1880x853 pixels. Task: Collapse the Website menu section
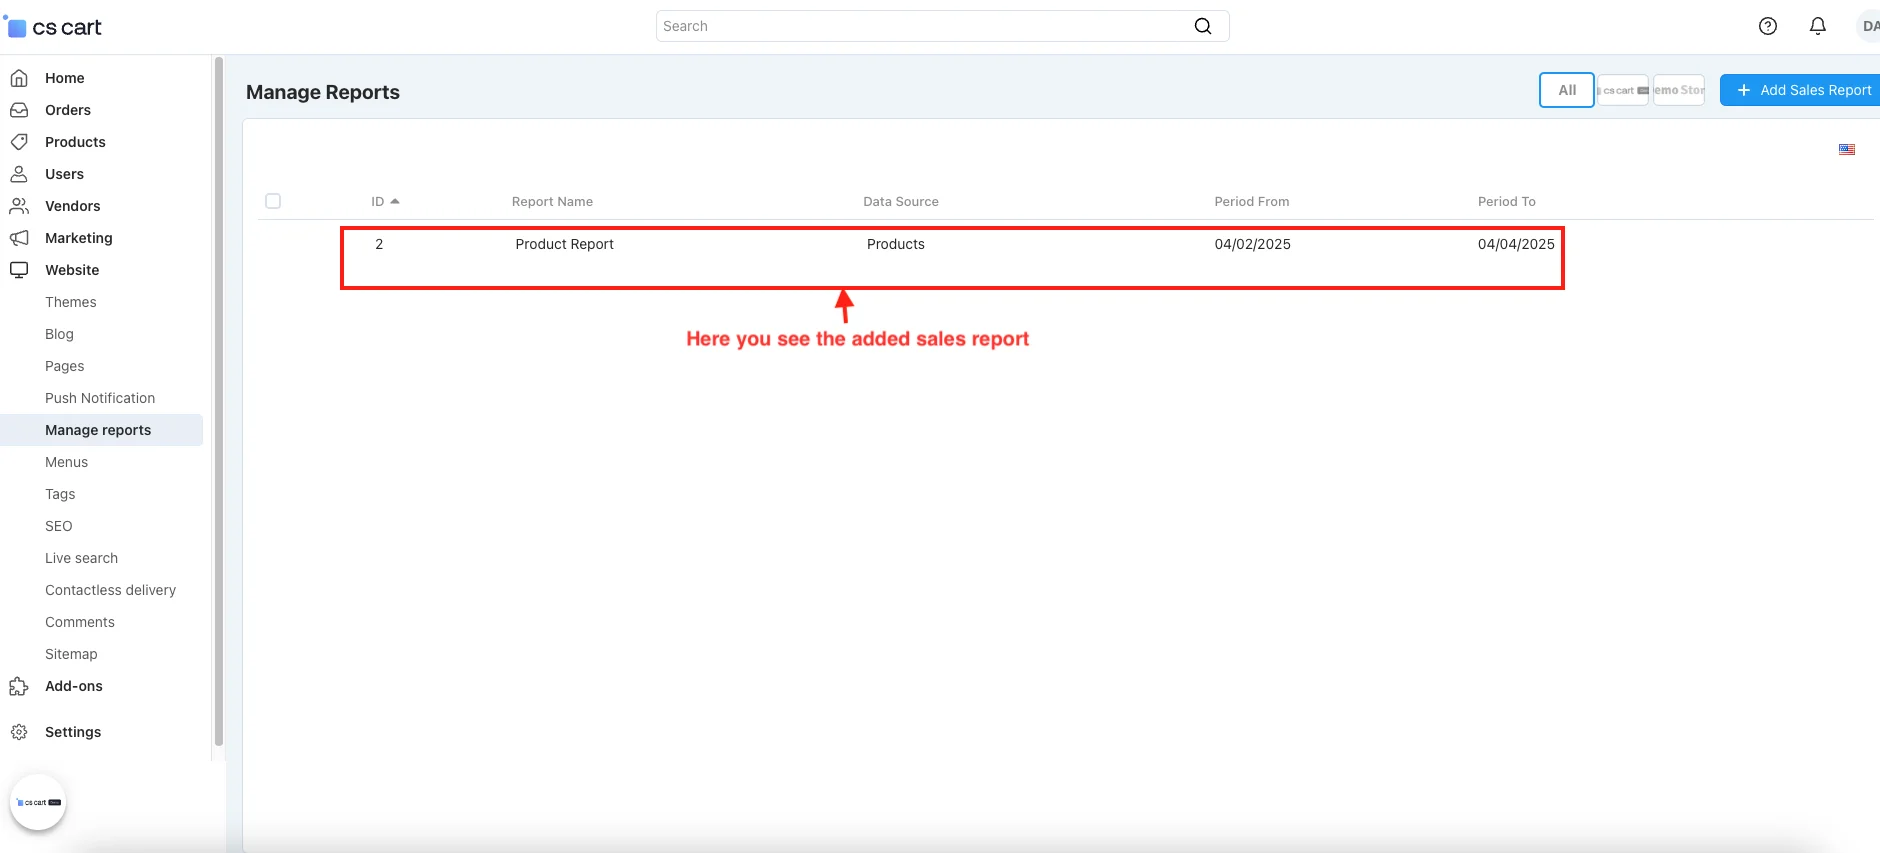pos(72,270)
